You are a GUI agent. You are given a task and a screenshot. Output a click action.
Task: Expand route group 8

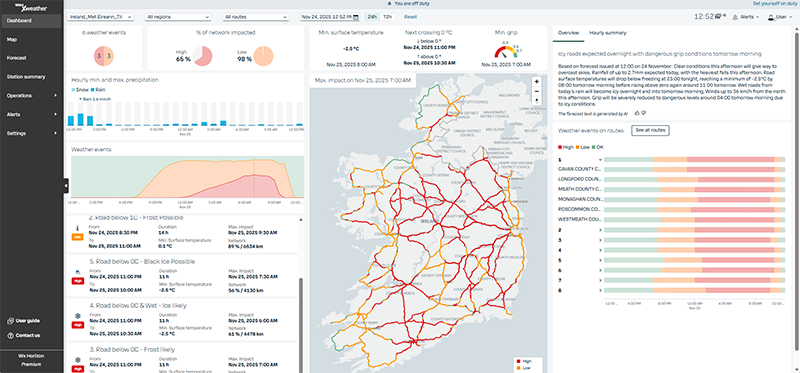click(x=601, y=290)
